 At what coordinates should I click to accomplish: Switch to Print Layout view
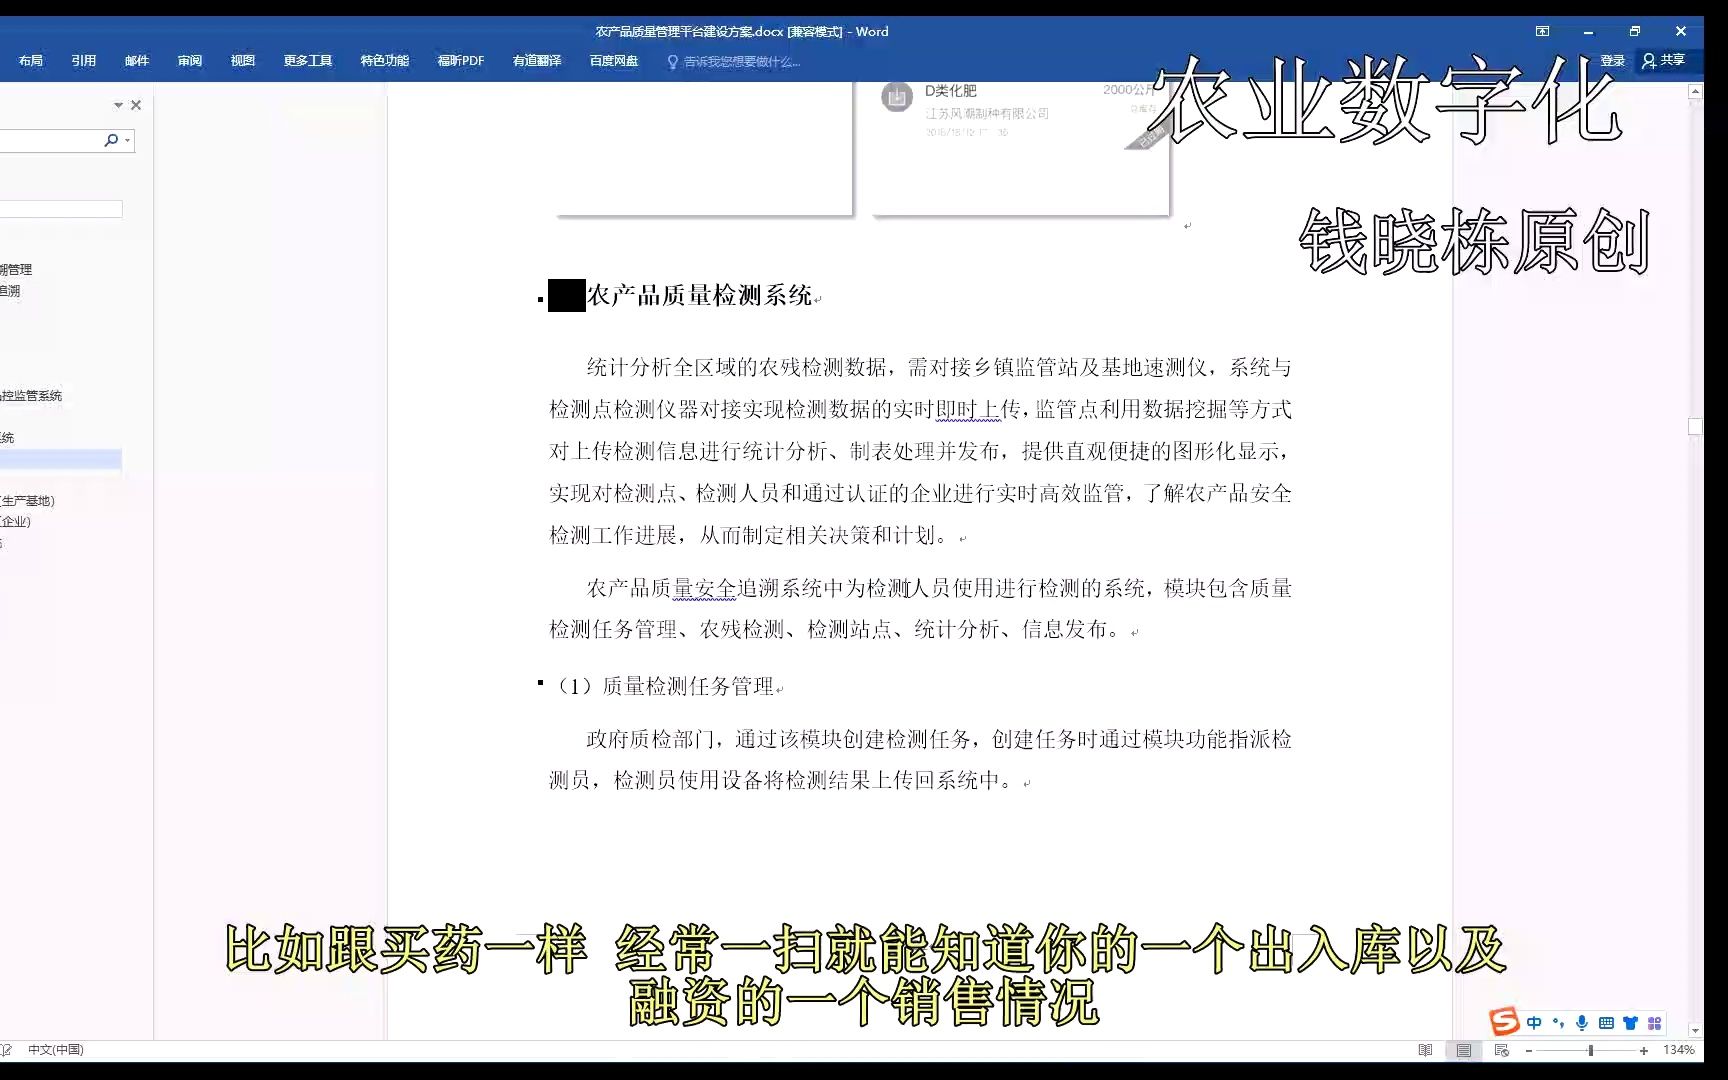(x=1464, y=1050)
